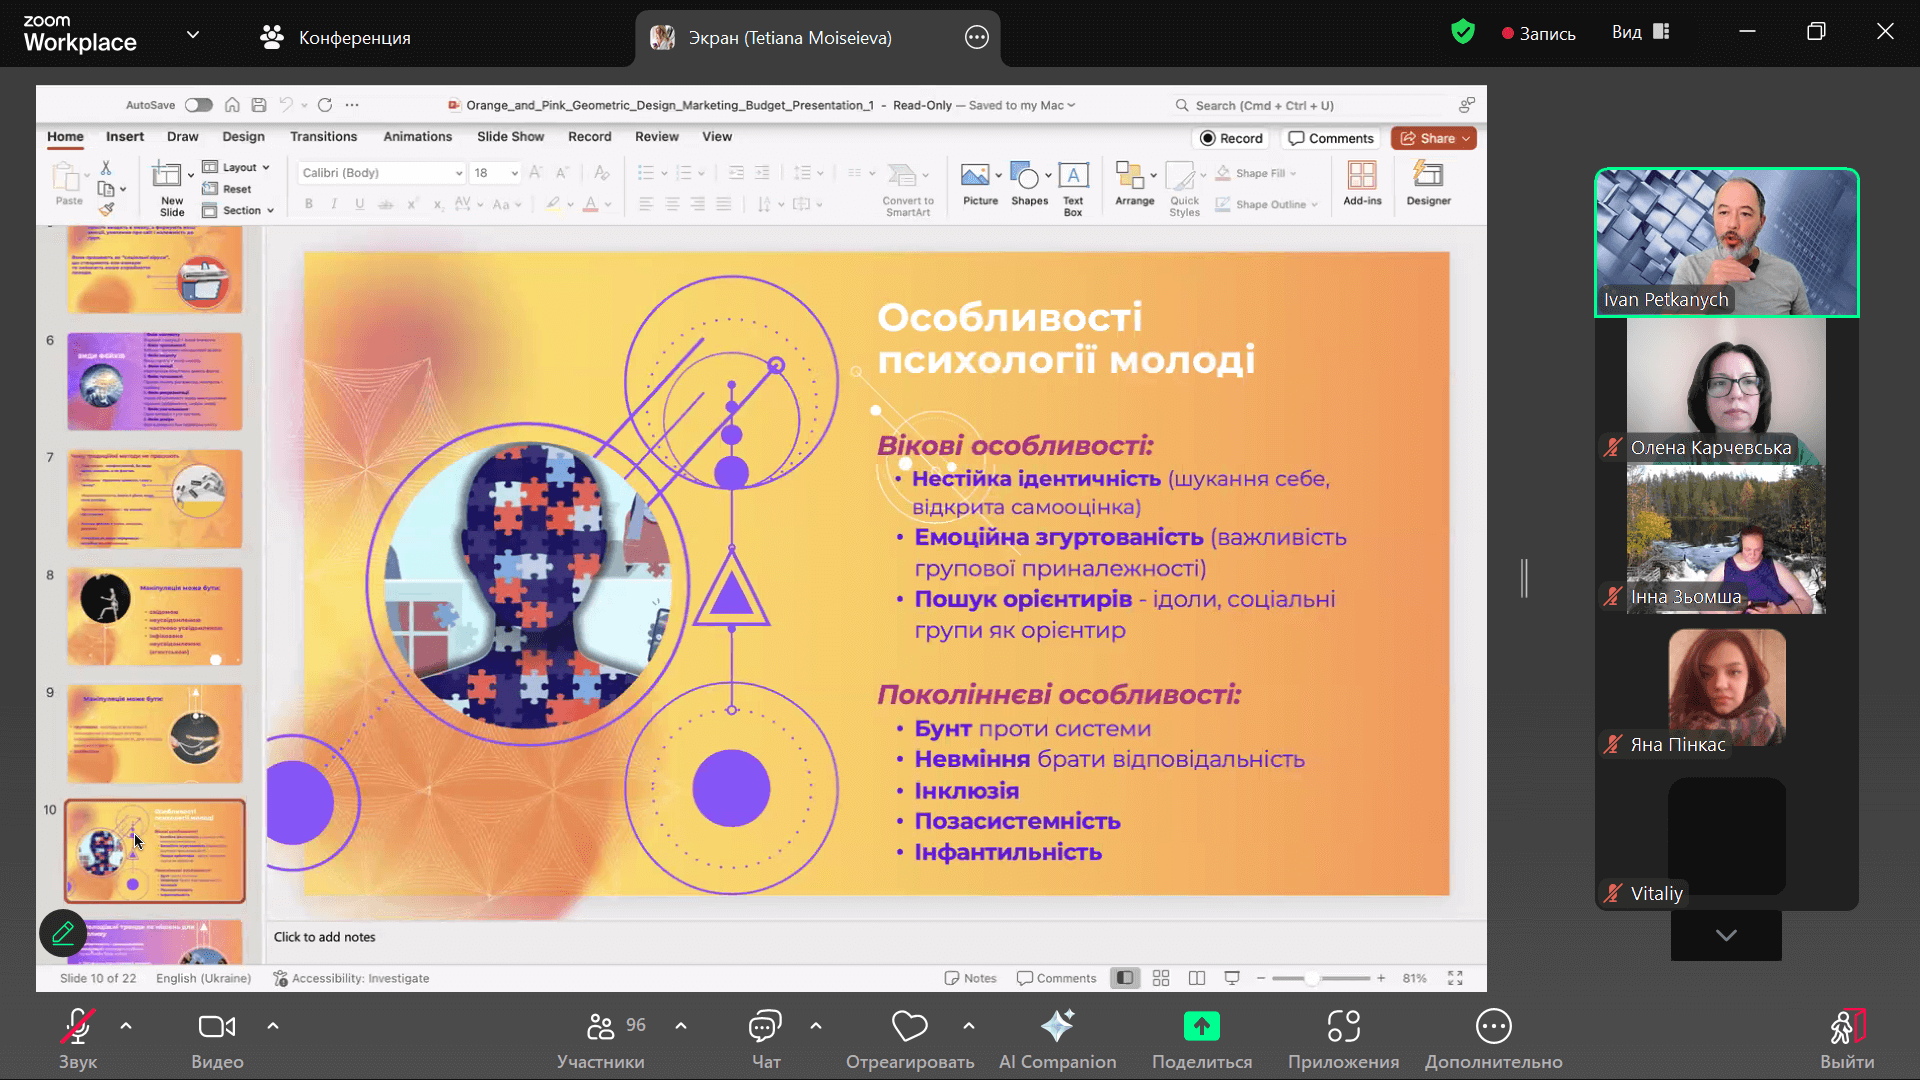The image size is (1920, 1080).
Task: Click the Redo circular arrow icon
Action: coord(325,105)
